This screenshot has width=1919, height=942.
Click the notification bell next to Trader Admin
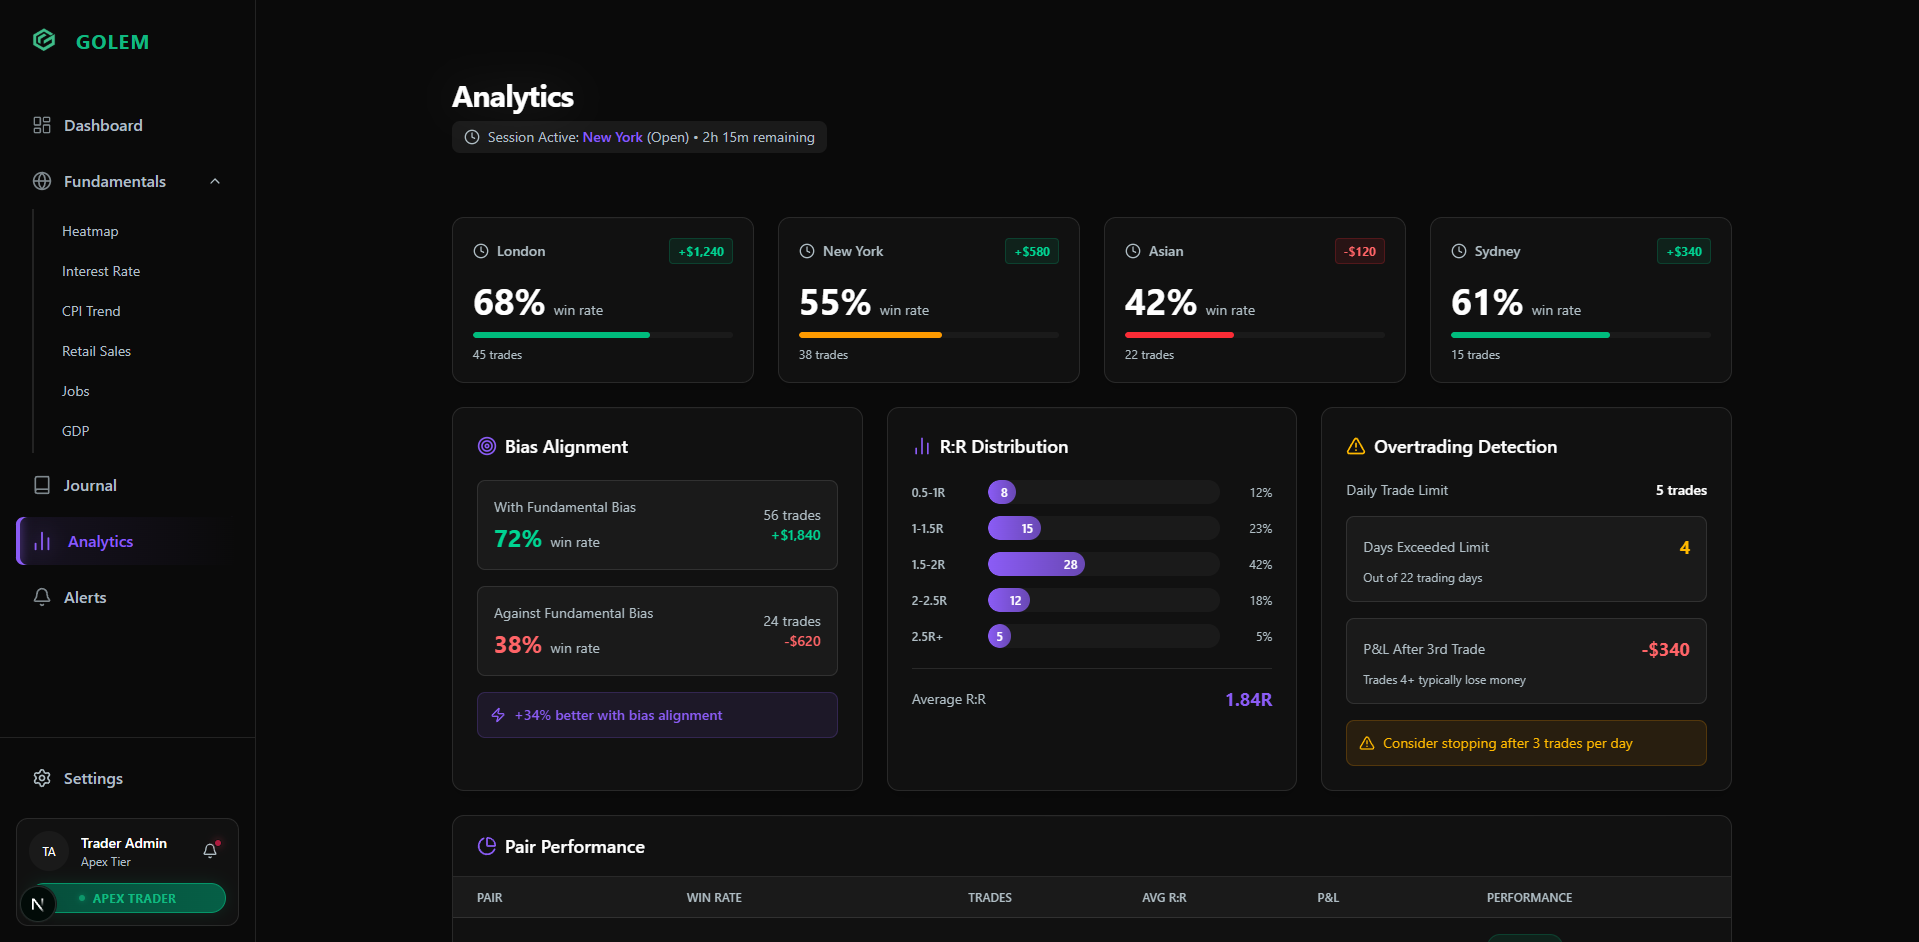point(210,850)
